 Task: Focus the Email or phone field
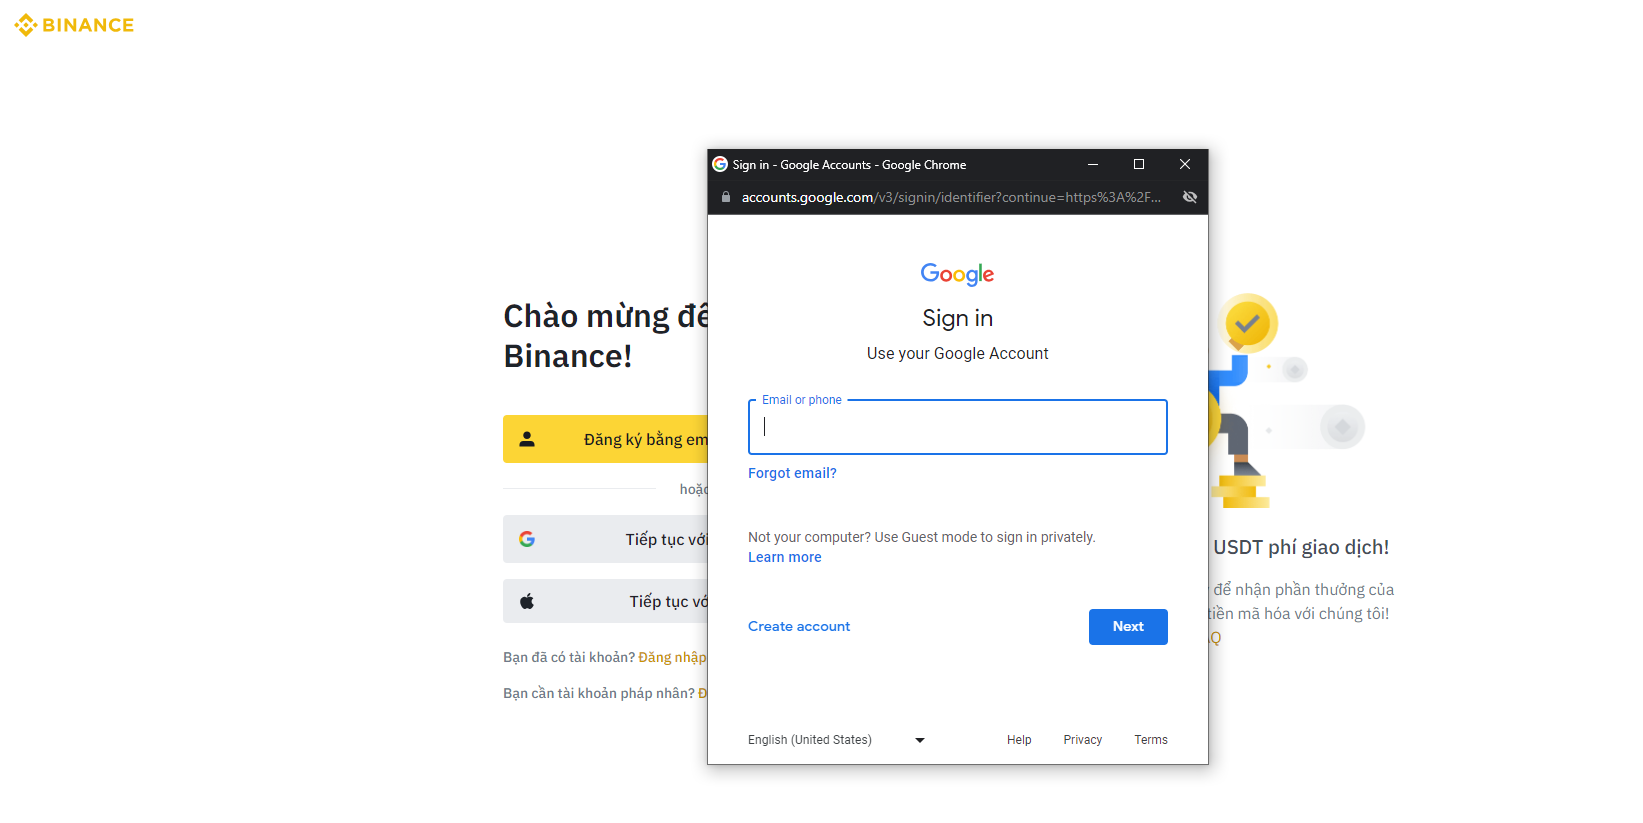pos(957,427)
